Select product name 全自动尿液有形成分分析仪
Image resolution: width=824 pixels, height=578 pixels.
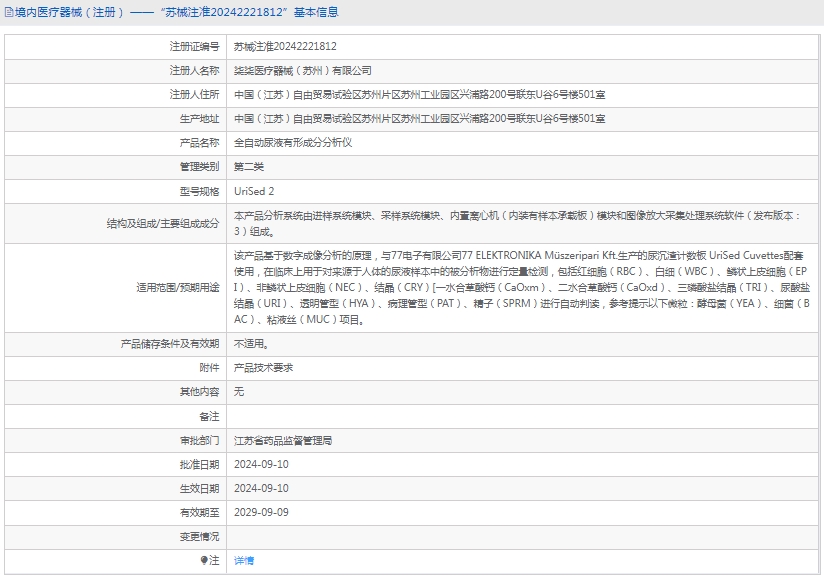click(292, 143)
